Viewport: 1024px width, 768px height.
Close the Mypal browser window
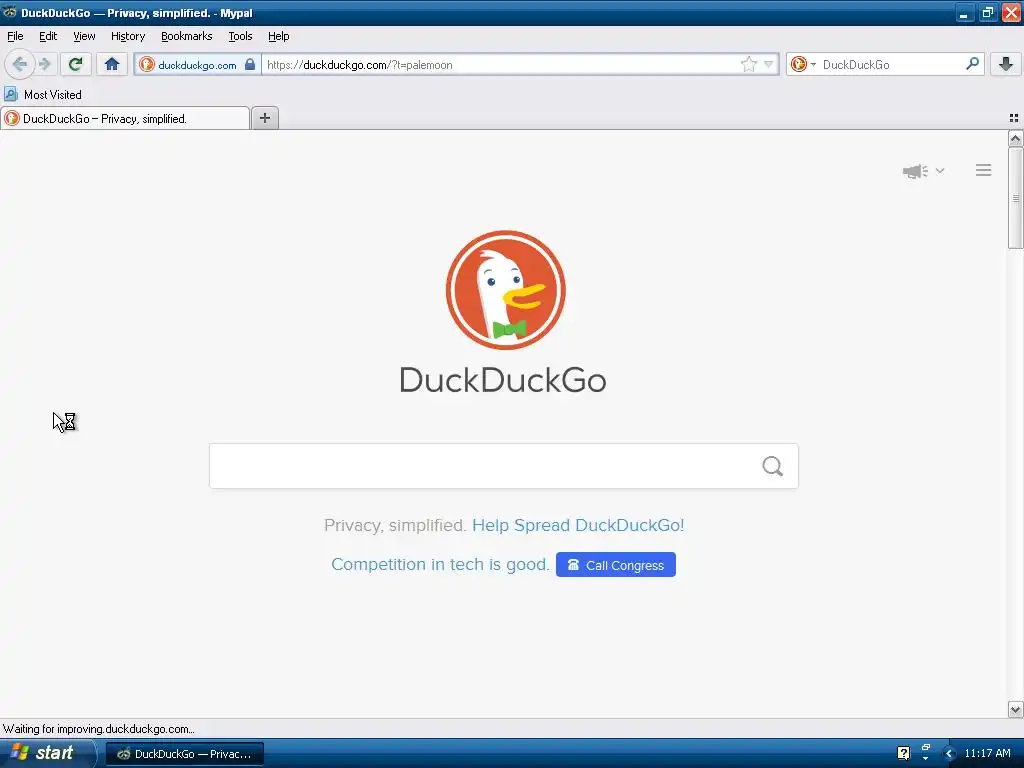(x=1010, y=13)
